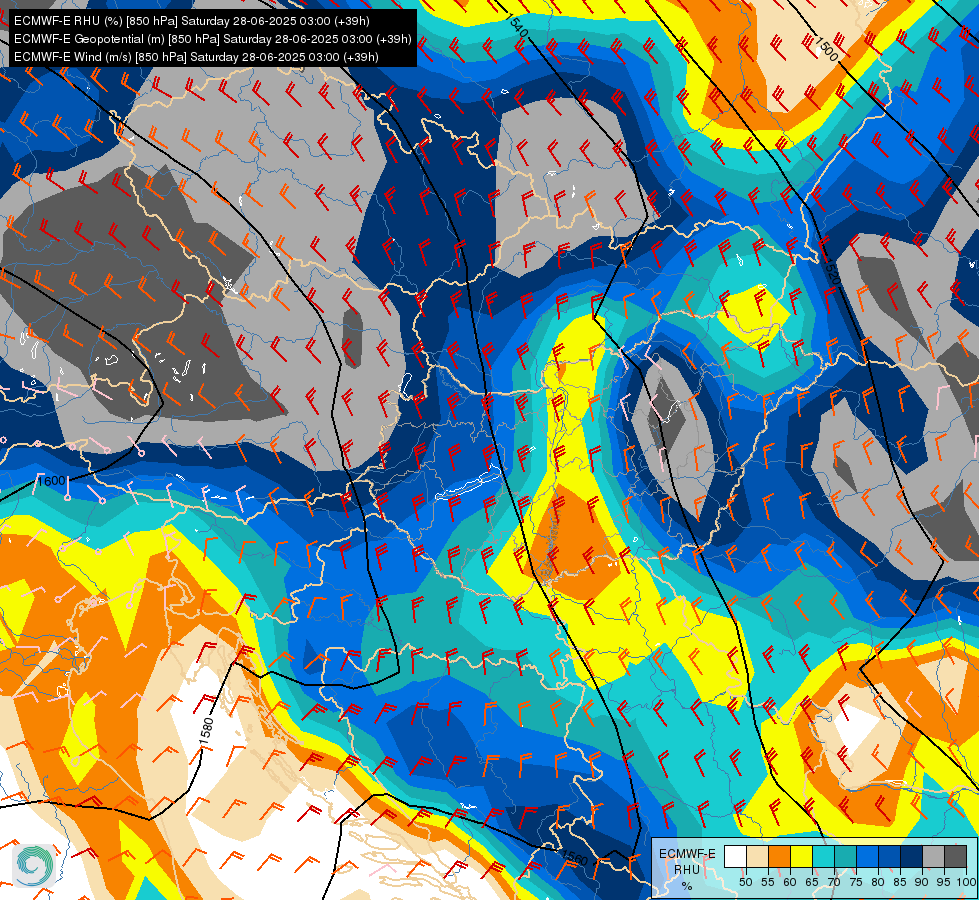The width and height of the screenshot is (979, 900).
Task: Click the 1600 contour label
Action: pyautogui.click(x=51, y=481)
